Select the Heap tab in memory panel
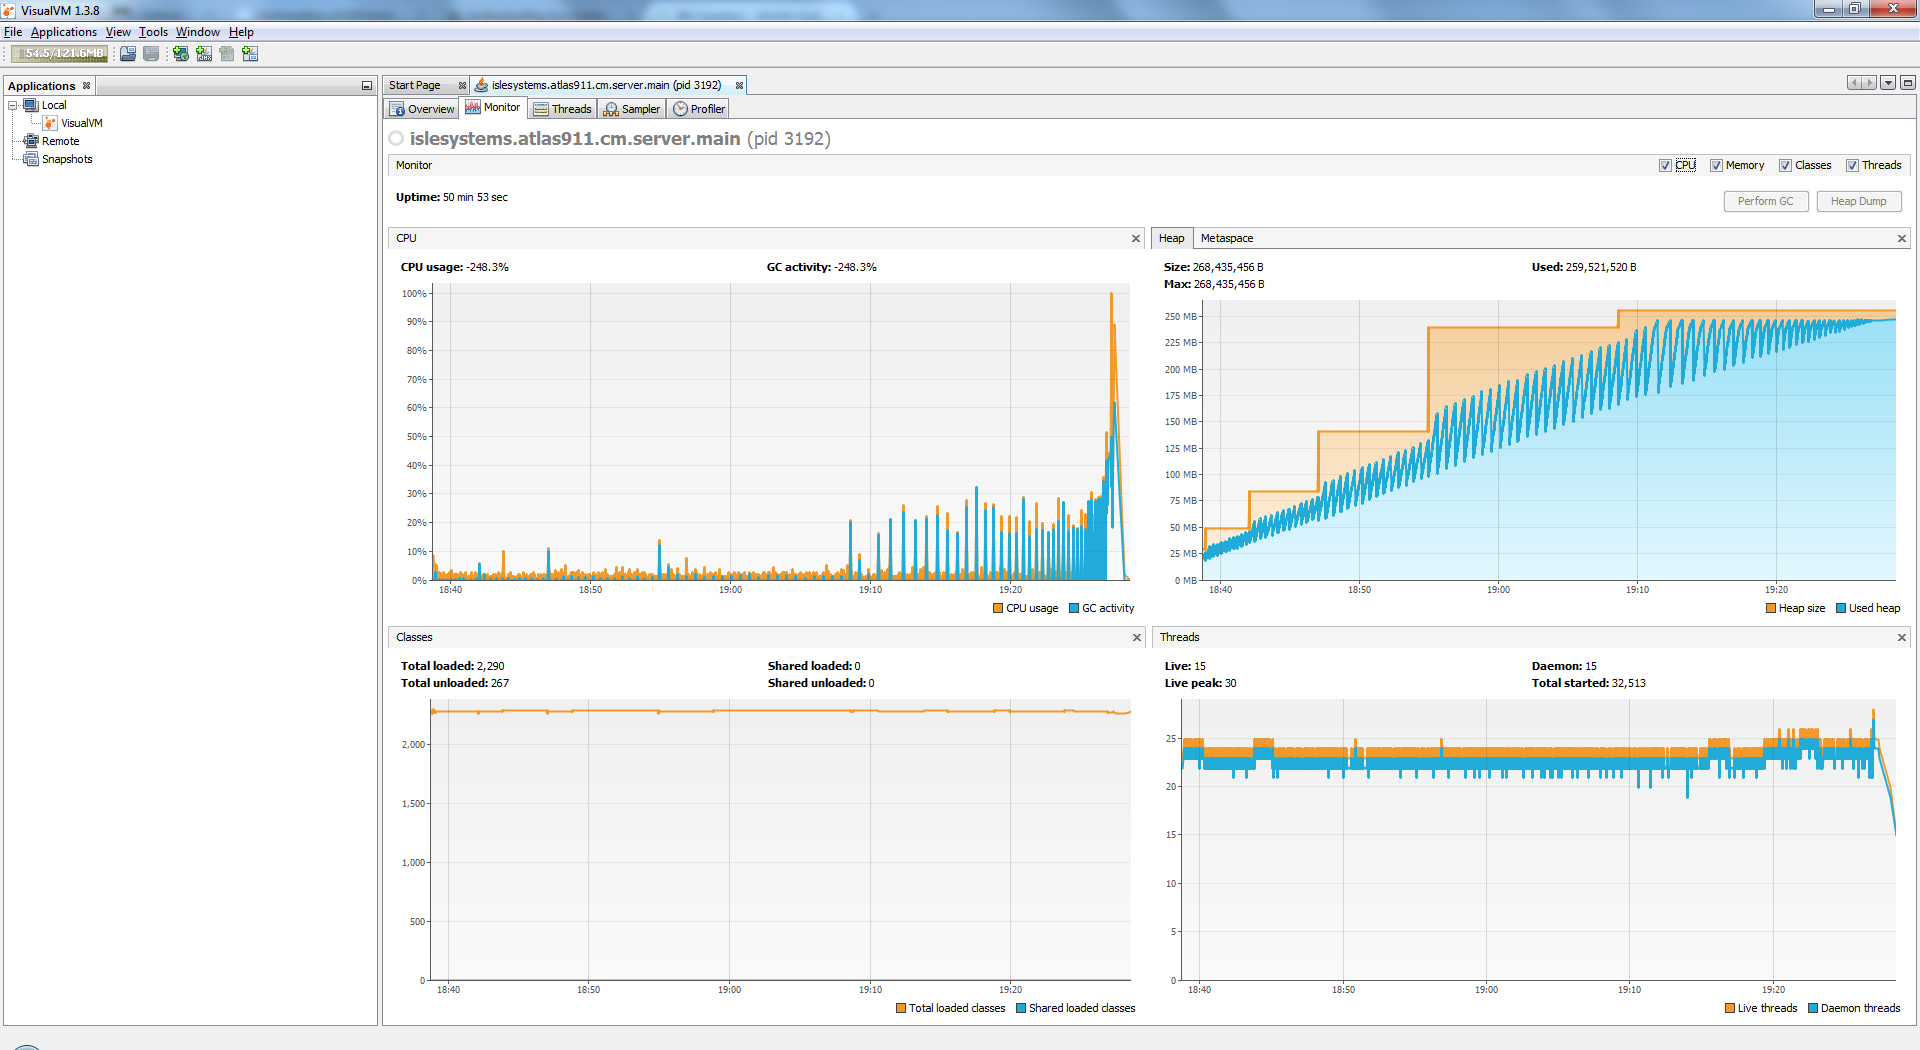The image size is (1920, 1050). click(1172, 238)
